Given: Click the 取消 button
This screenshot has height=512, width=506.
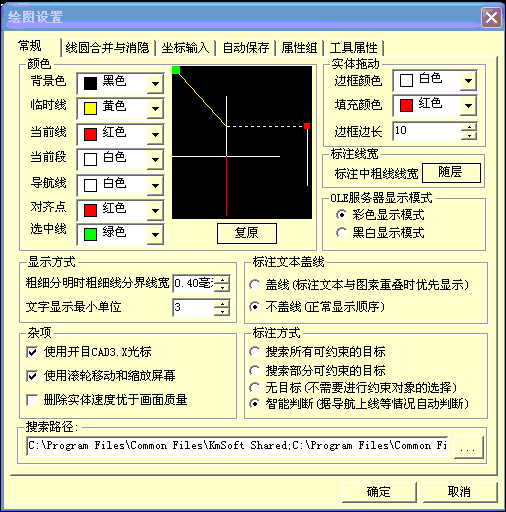Looking at the screenshot, I should tap(460, 492).
